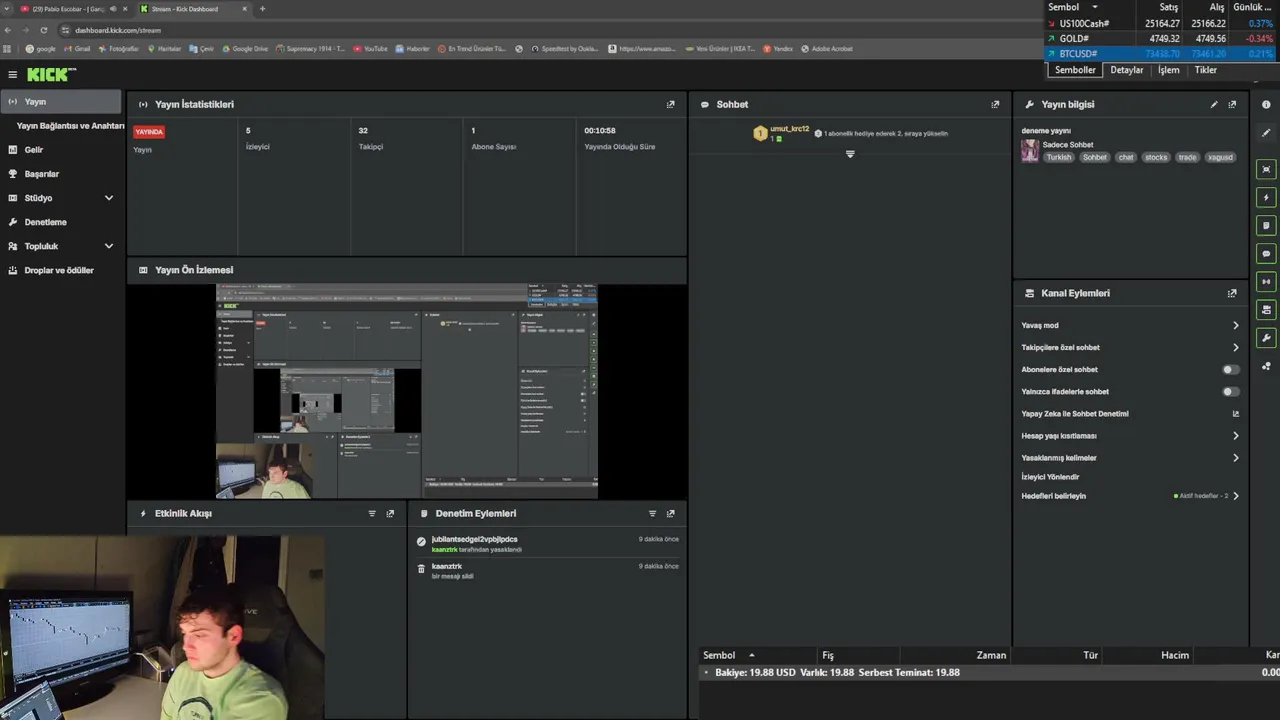Select the BTCUSD# symbol row
This screenshot has height=720, width=1280.
click(x=1160, y=53)
